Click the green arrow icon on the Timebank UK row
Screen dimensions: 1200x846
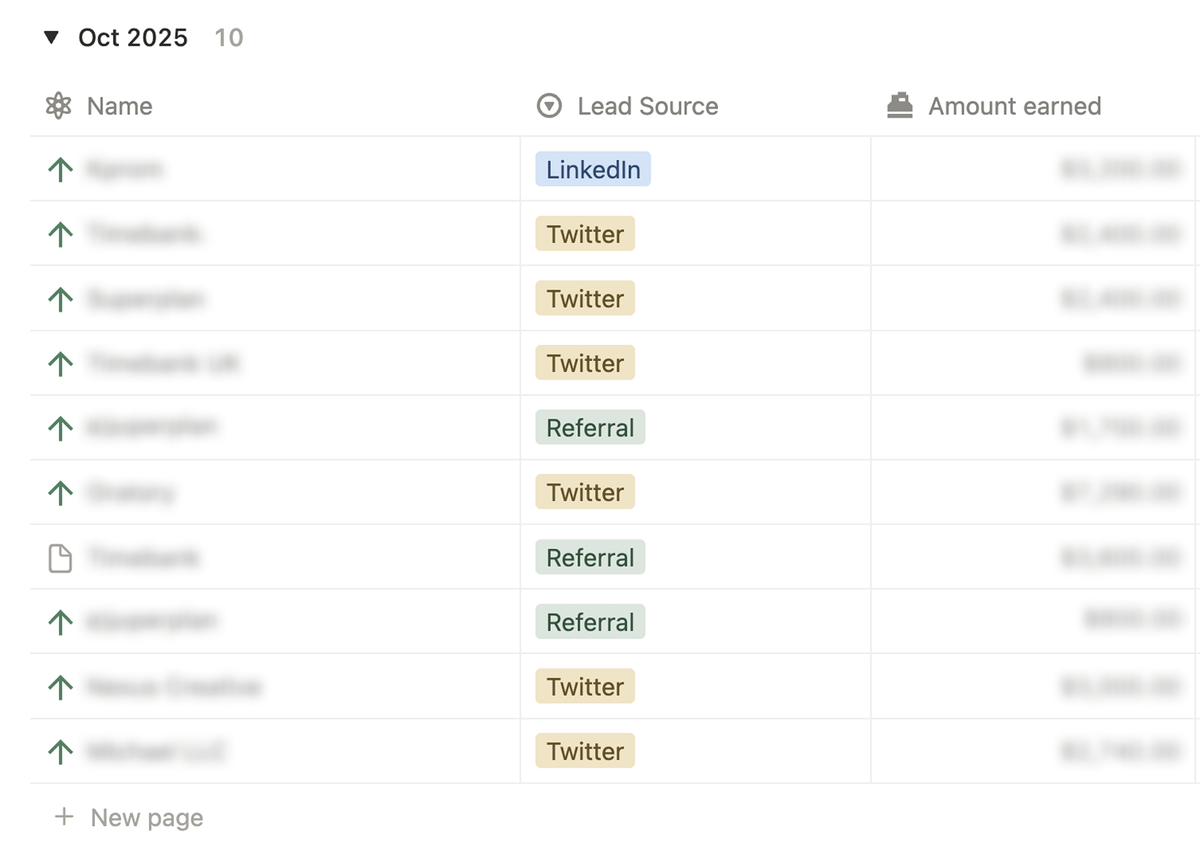[x=60, y=363]
